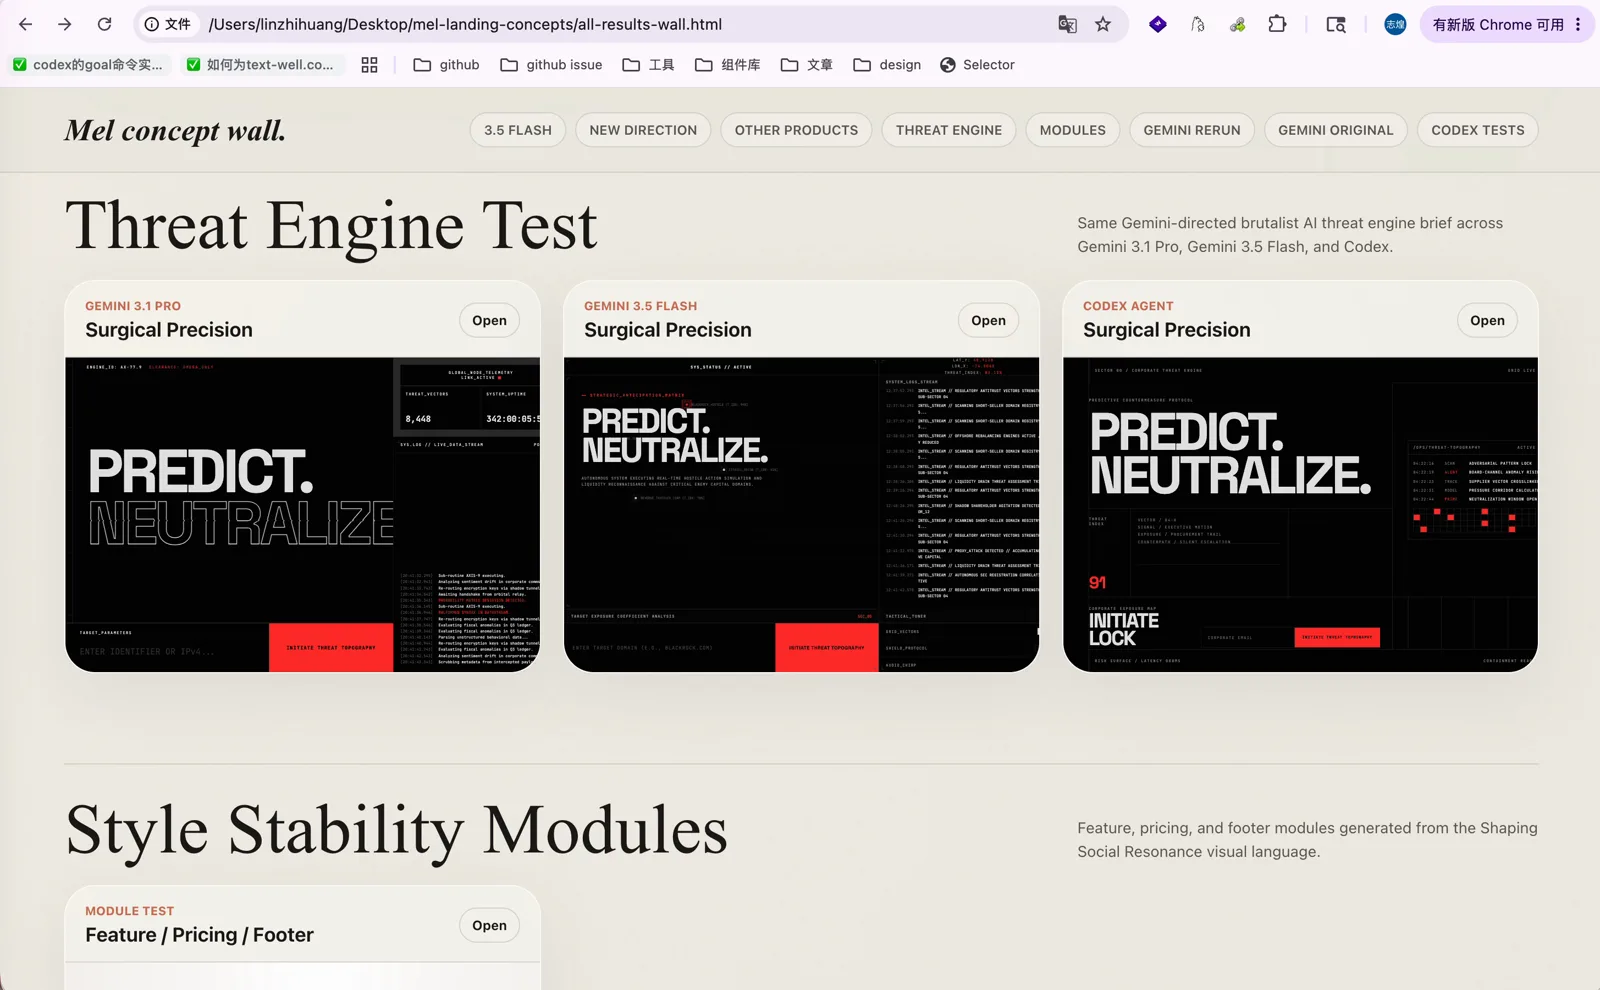Open the '如何为text-well.co...' bookmark
Viewport: 1600px width, 990px height.
pos(261,65)
